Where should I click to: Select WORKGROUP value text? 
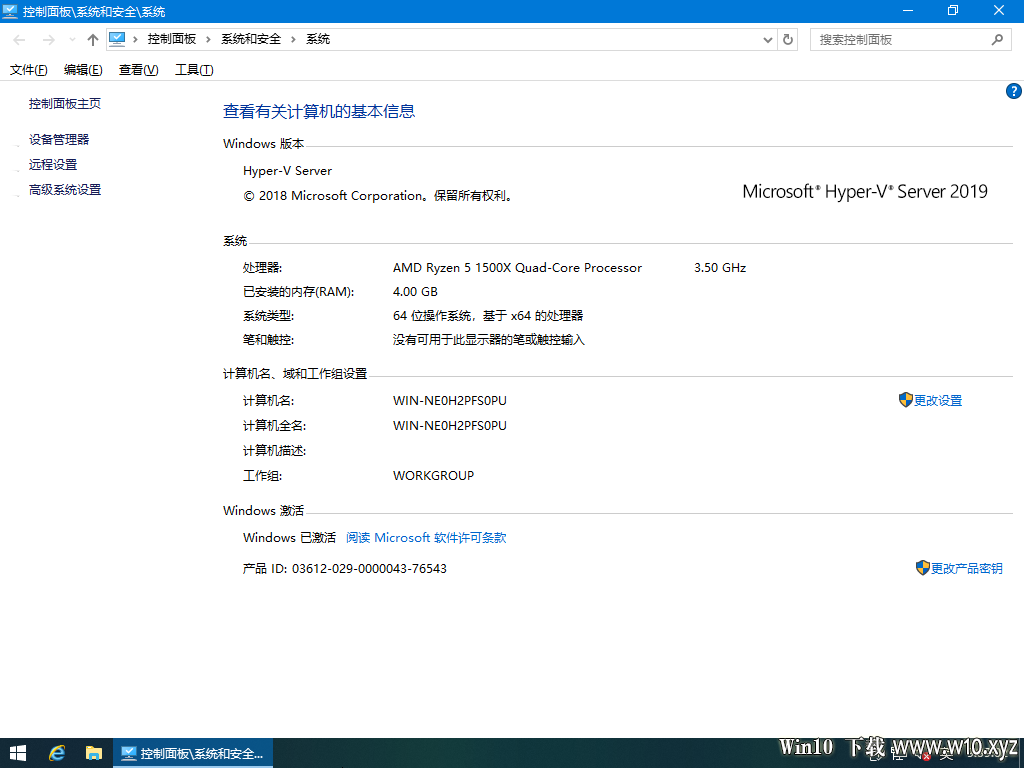tap(434, 476)
